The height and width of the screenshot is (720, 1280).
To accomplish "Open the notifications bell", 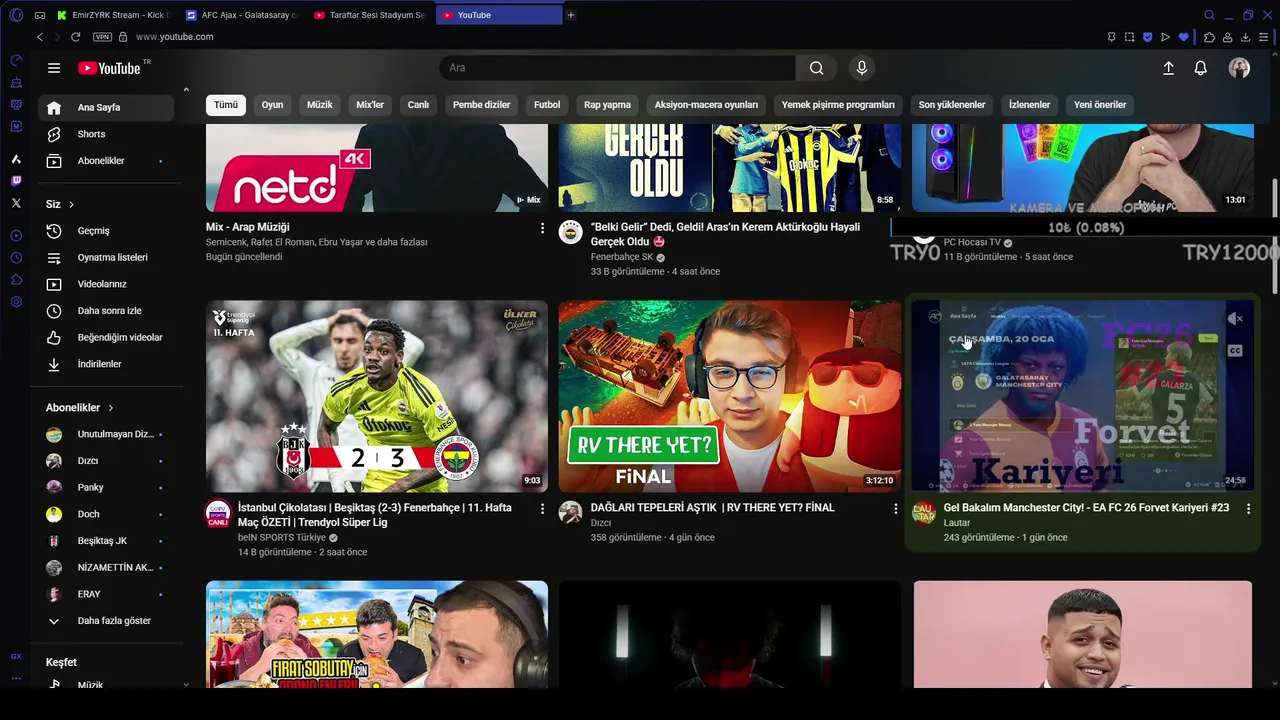I will click(x=1201, y=68).
